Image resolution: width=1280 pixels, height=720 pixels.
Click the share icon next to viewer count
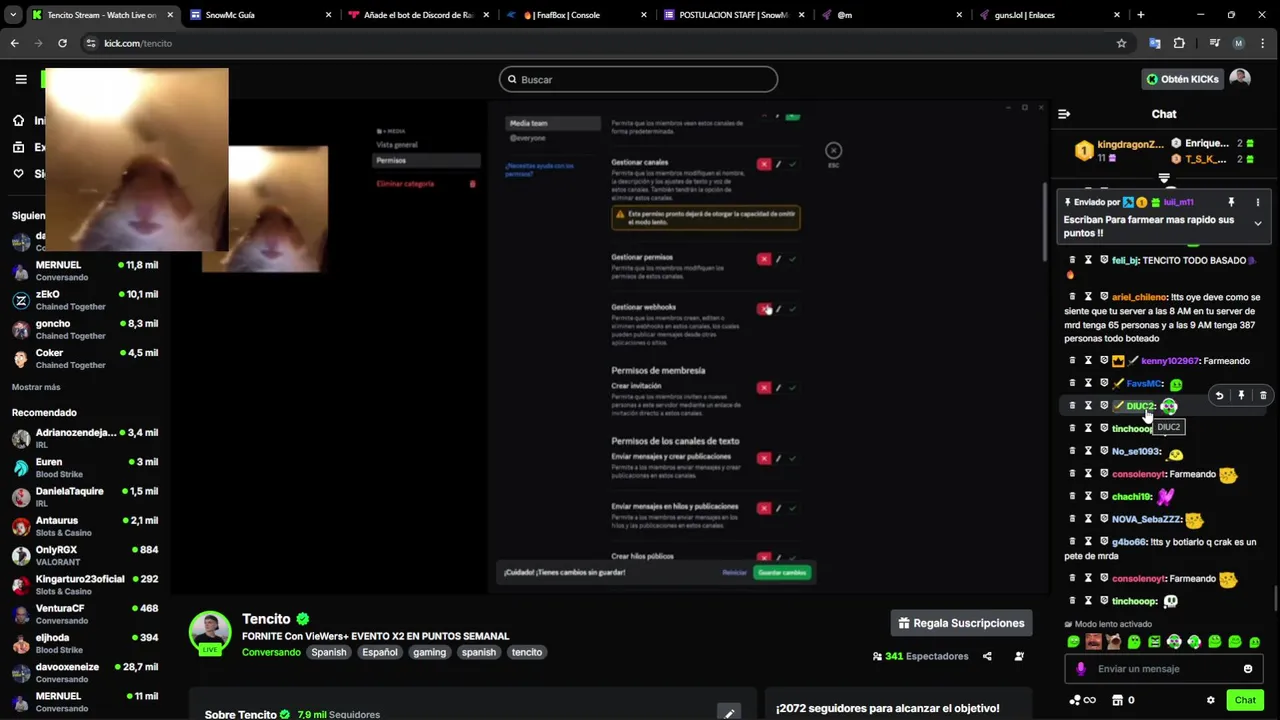click(x=987, y=657)
